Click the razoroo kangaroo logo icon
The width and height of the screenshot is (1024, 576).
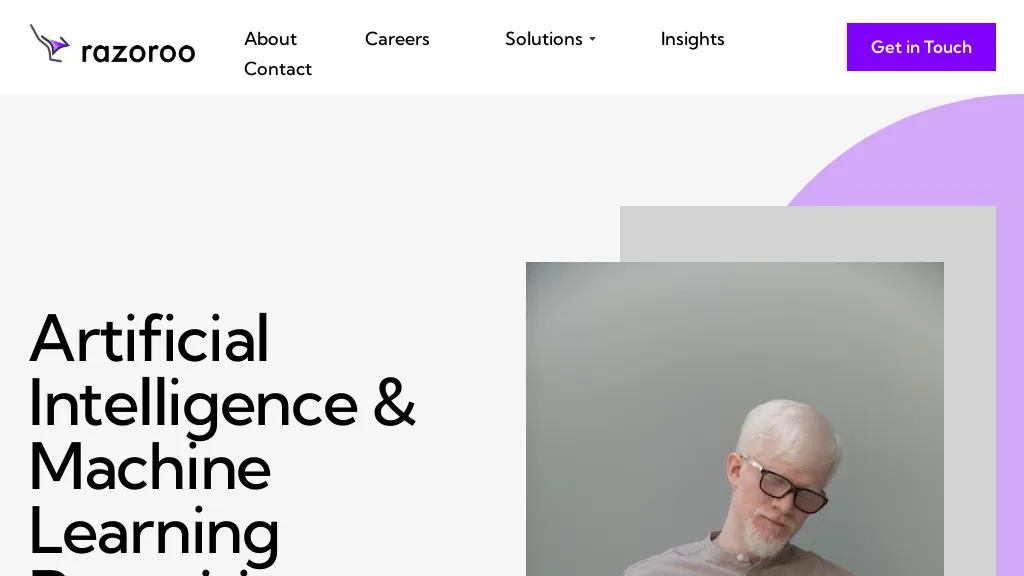(50, 43)
